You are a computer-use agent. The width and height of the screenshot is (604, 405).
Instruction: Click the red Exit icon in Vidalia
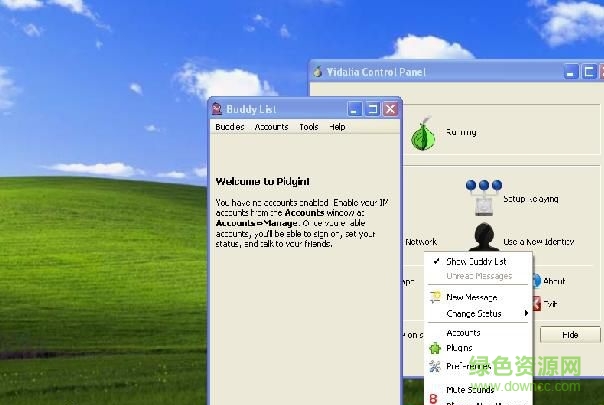(x=536, y=303)
